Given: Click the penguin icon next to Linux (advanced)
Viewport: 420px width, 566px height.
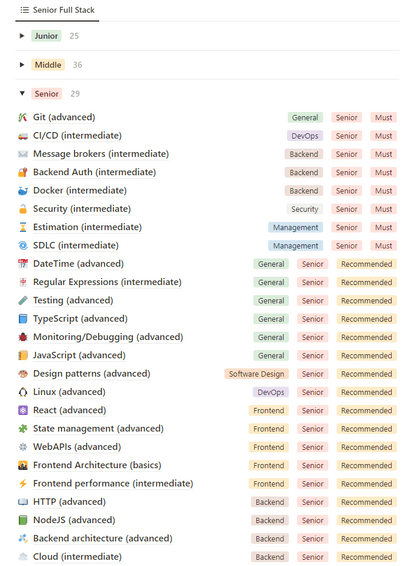Looking at the screenshot, I should coord(23,392).
